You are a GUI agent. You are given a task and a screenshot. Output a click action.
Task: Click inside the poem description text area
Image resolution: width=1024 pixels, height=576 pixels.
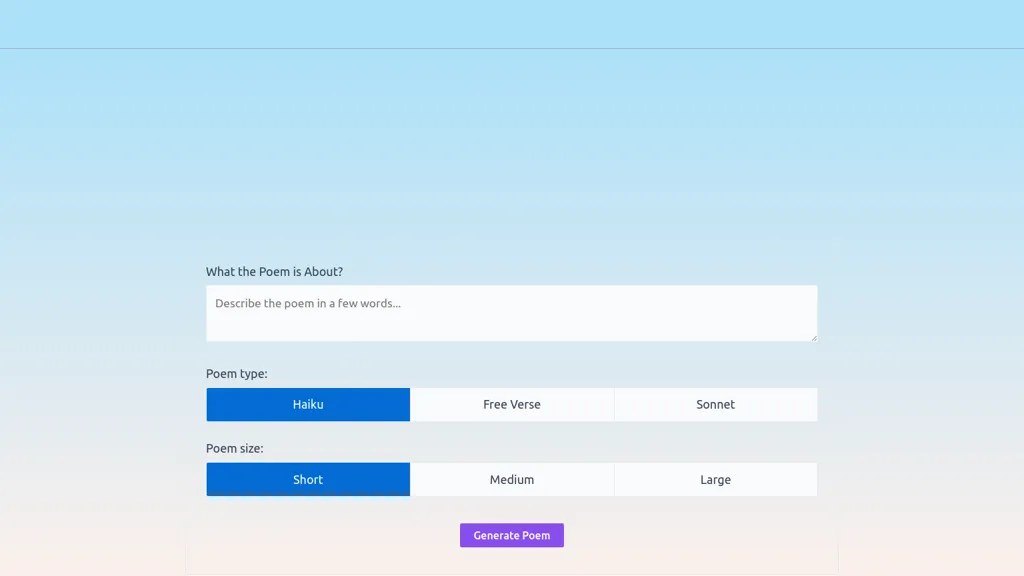coord(511,312)
